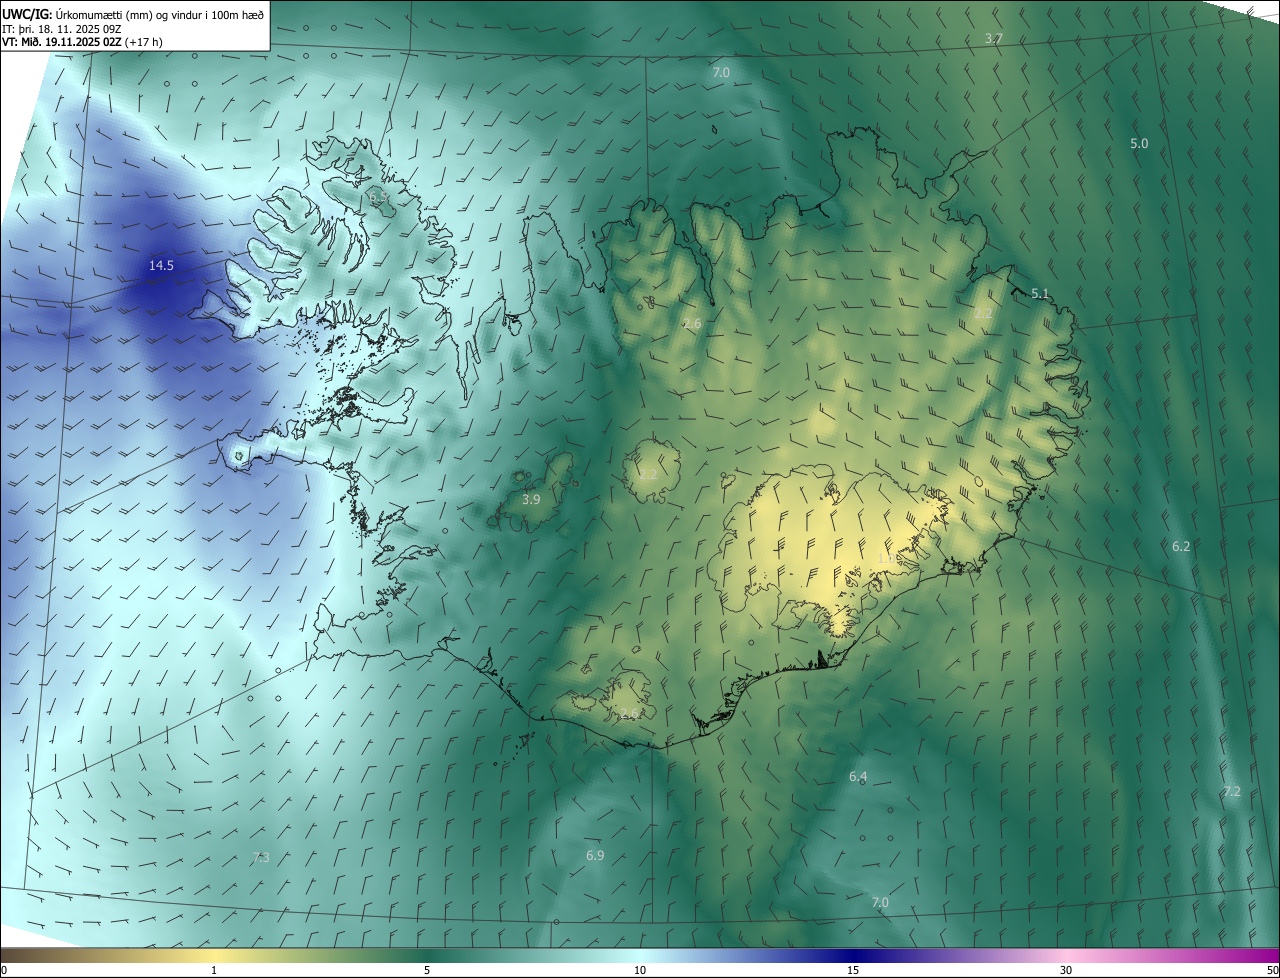Click the 3.9 value label
1280x978 pixels.
pos(531,499)
